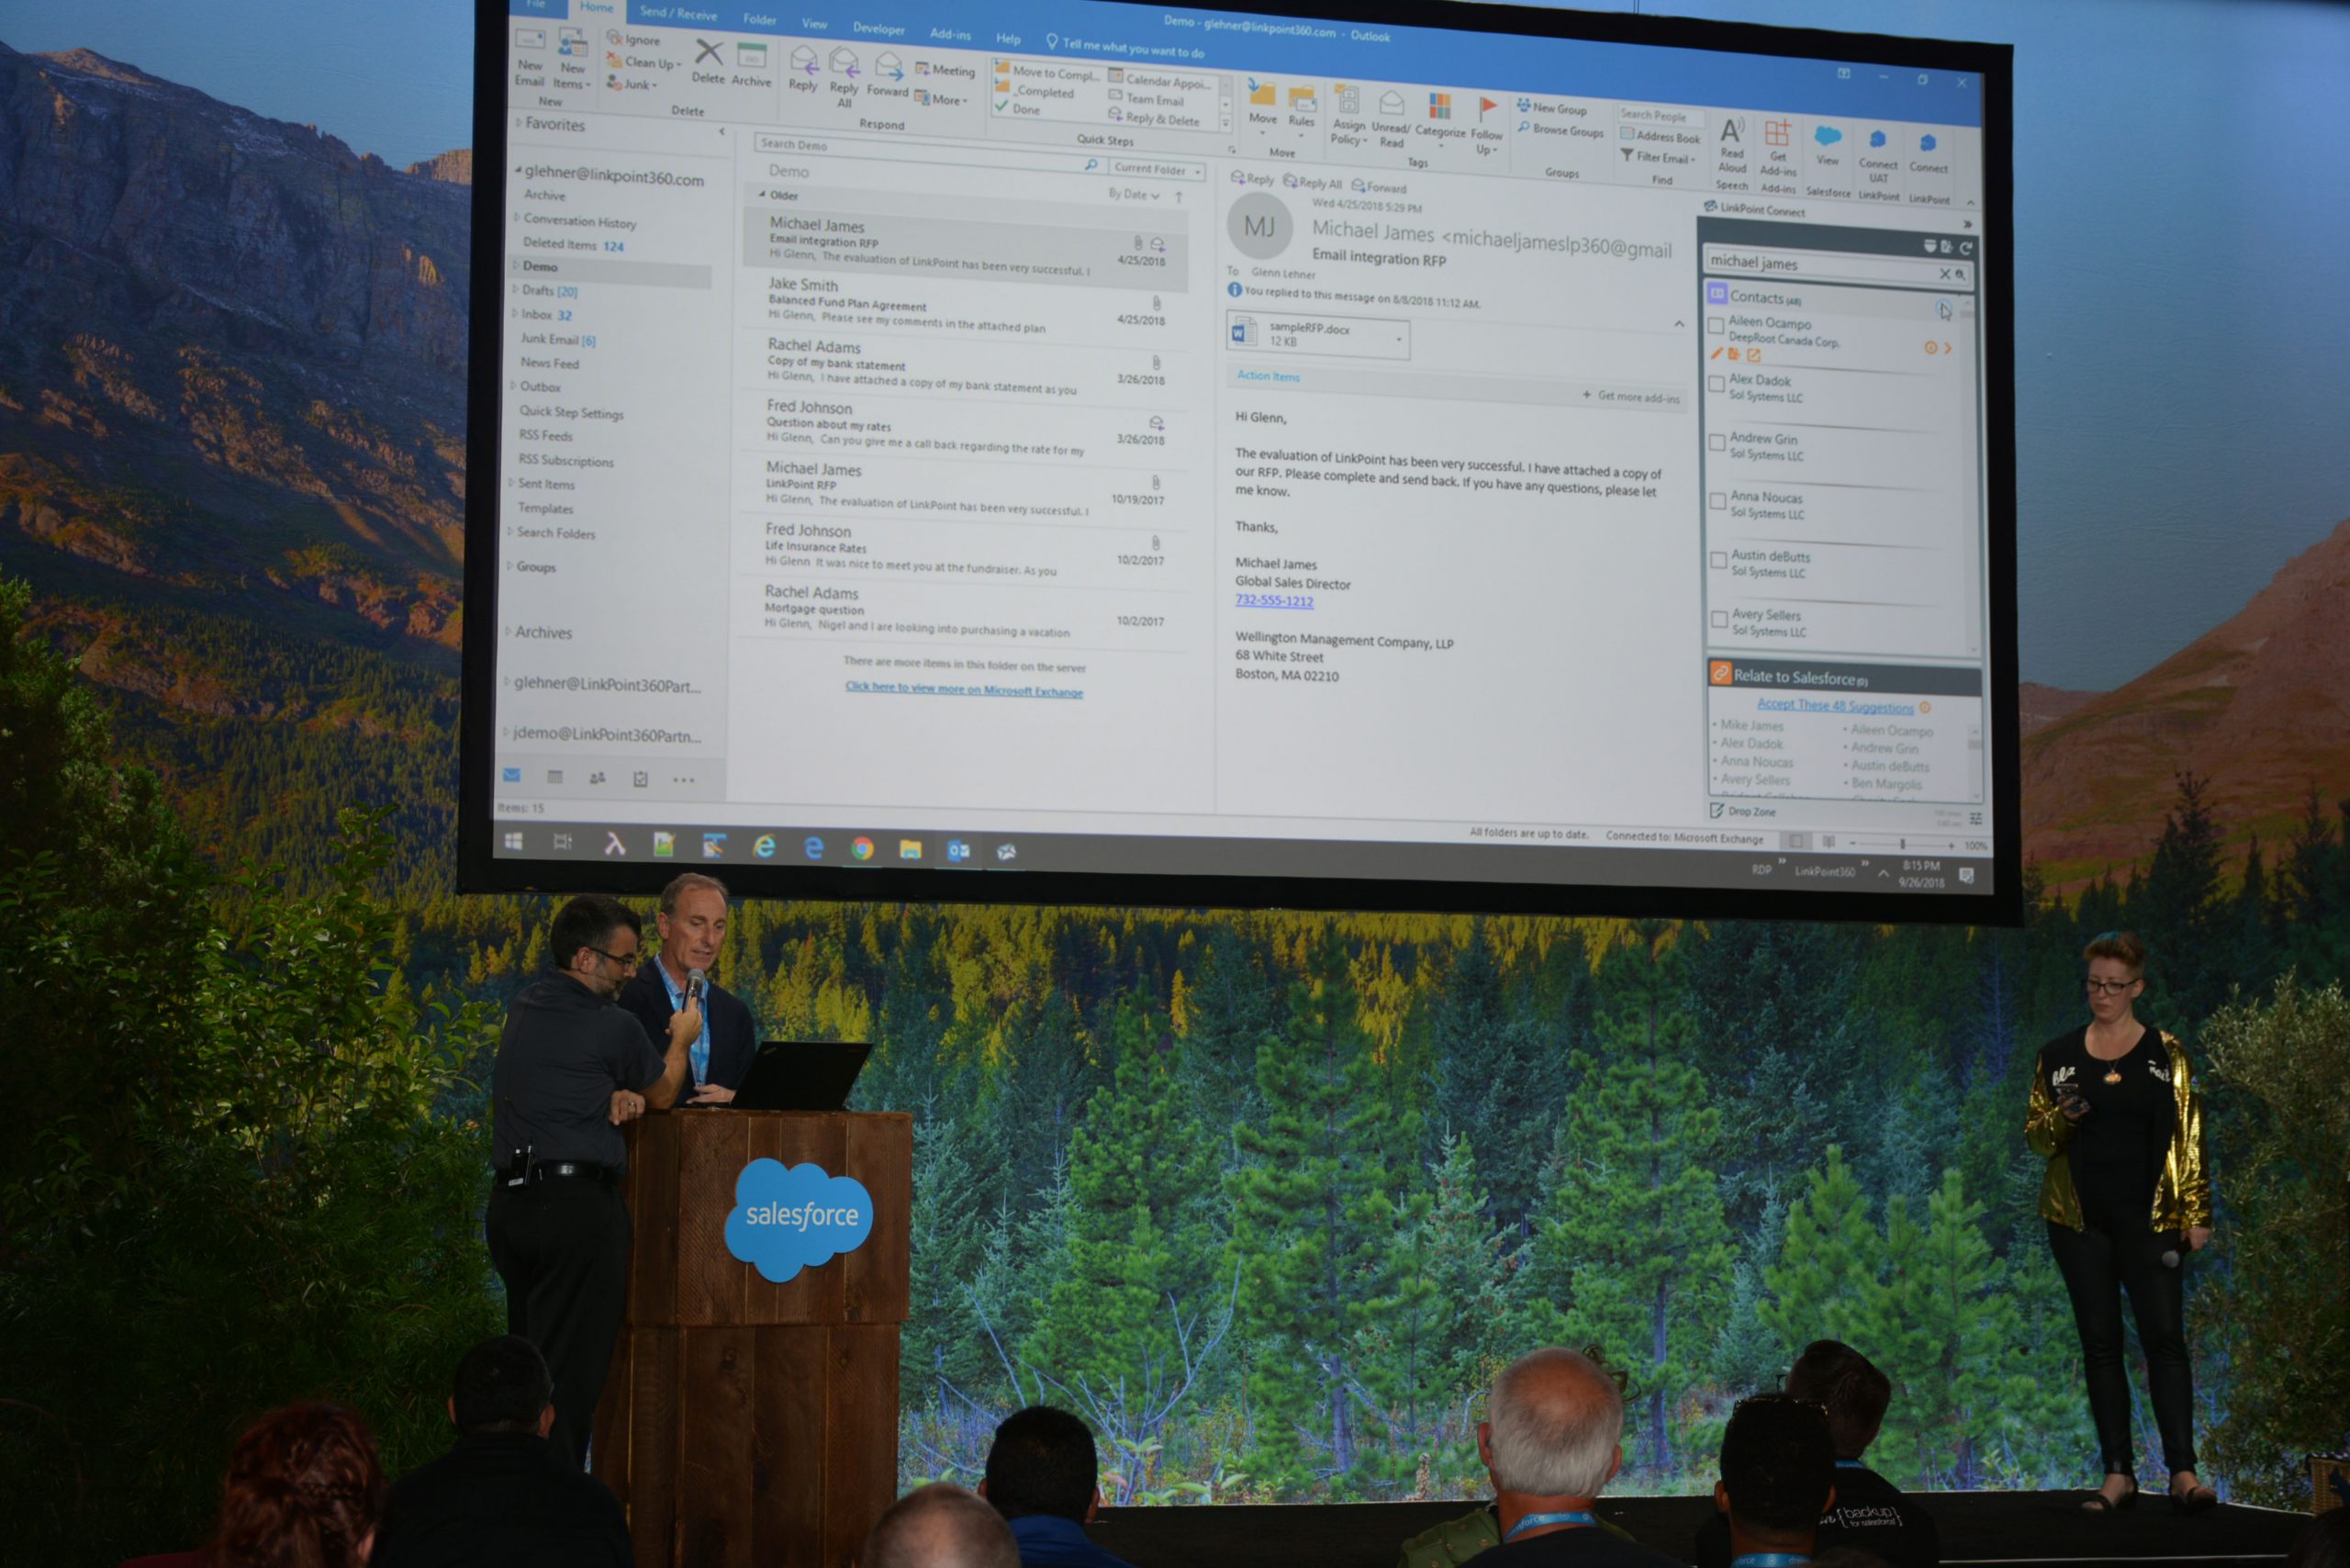Open File Explorer from the taskbar
This screenshot has width=2350, height=1568.
(910, 850)
